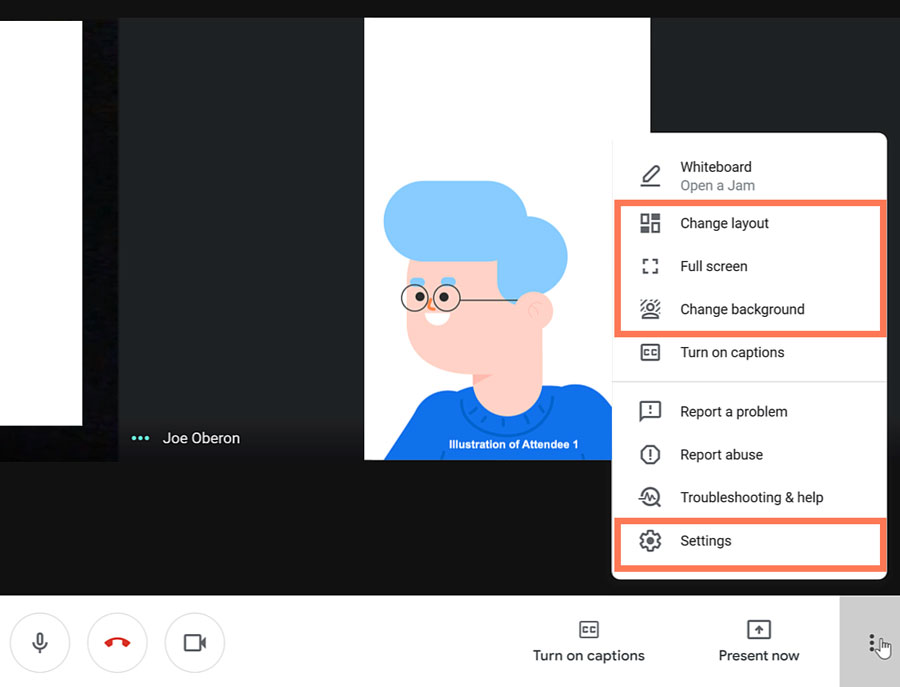900x687 pixels.
Task: Click the red hang up icon
Action: (x=117, y=642)
